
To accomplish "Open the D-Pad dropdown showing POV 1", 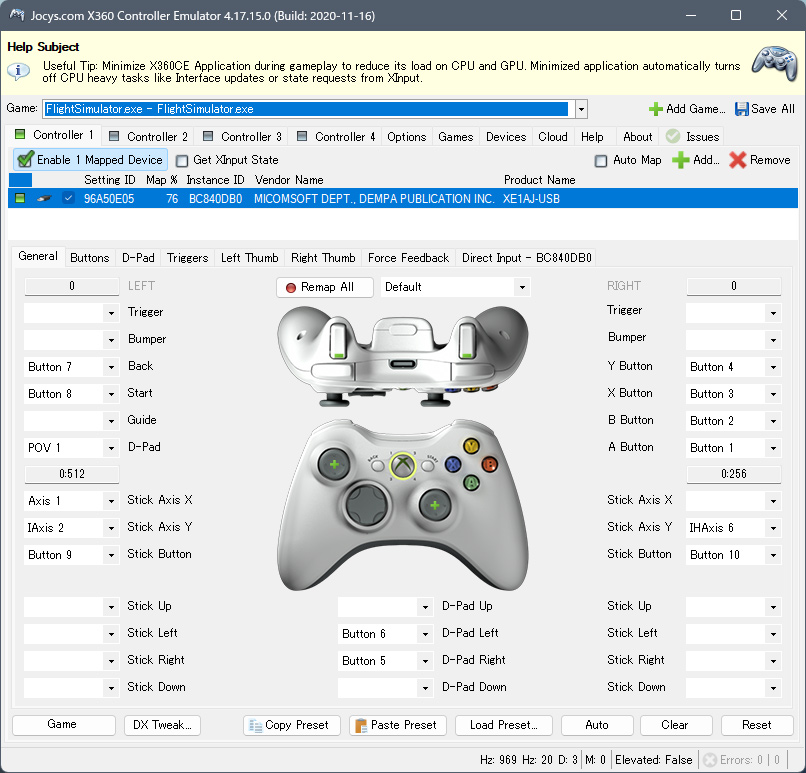I will pyautogui.click(x=111, y=448).
